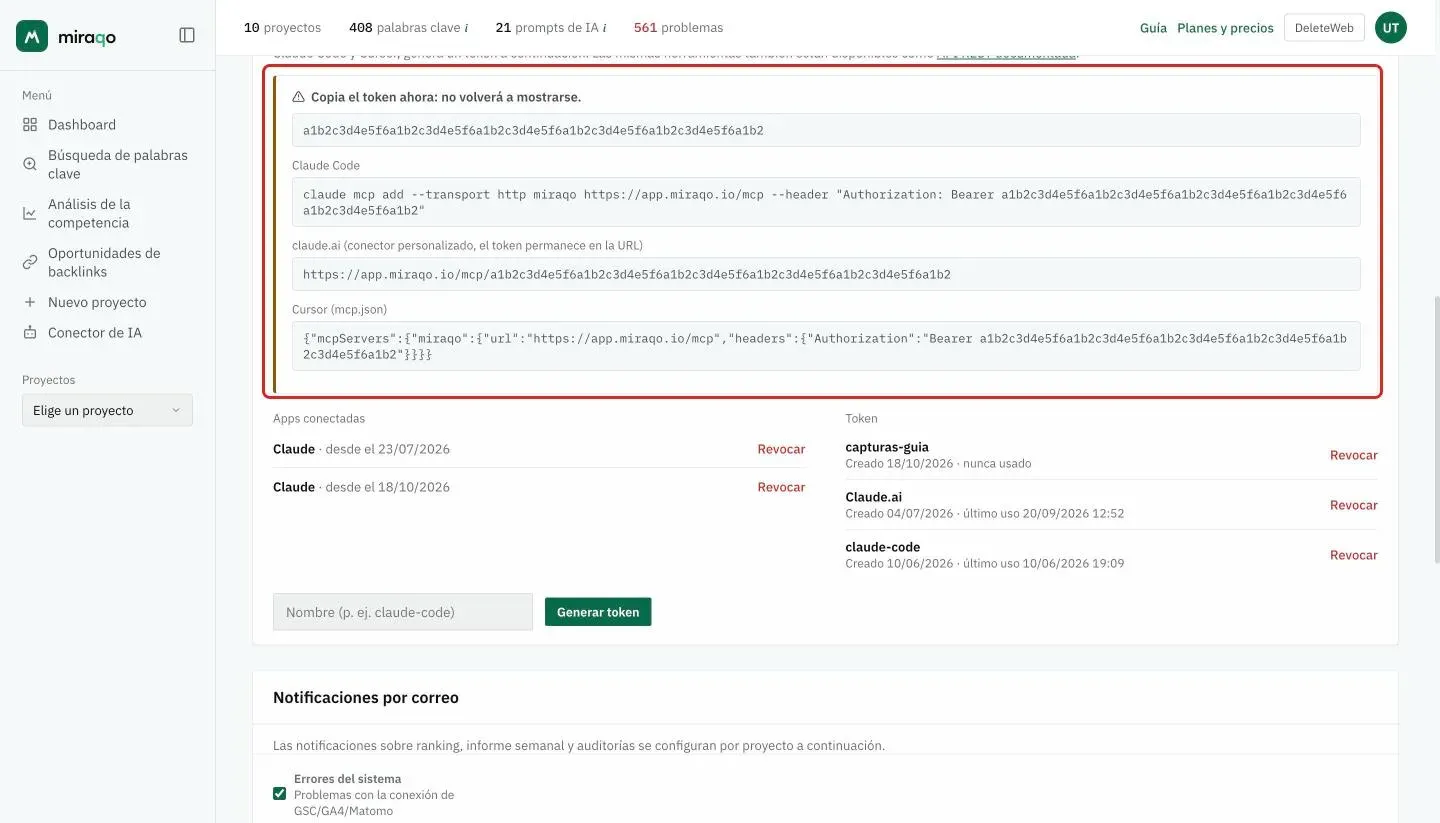This screenshot has width=1440, height=823.
Task: Click the info icon beside prompts de IA
Action: [604, 28]
